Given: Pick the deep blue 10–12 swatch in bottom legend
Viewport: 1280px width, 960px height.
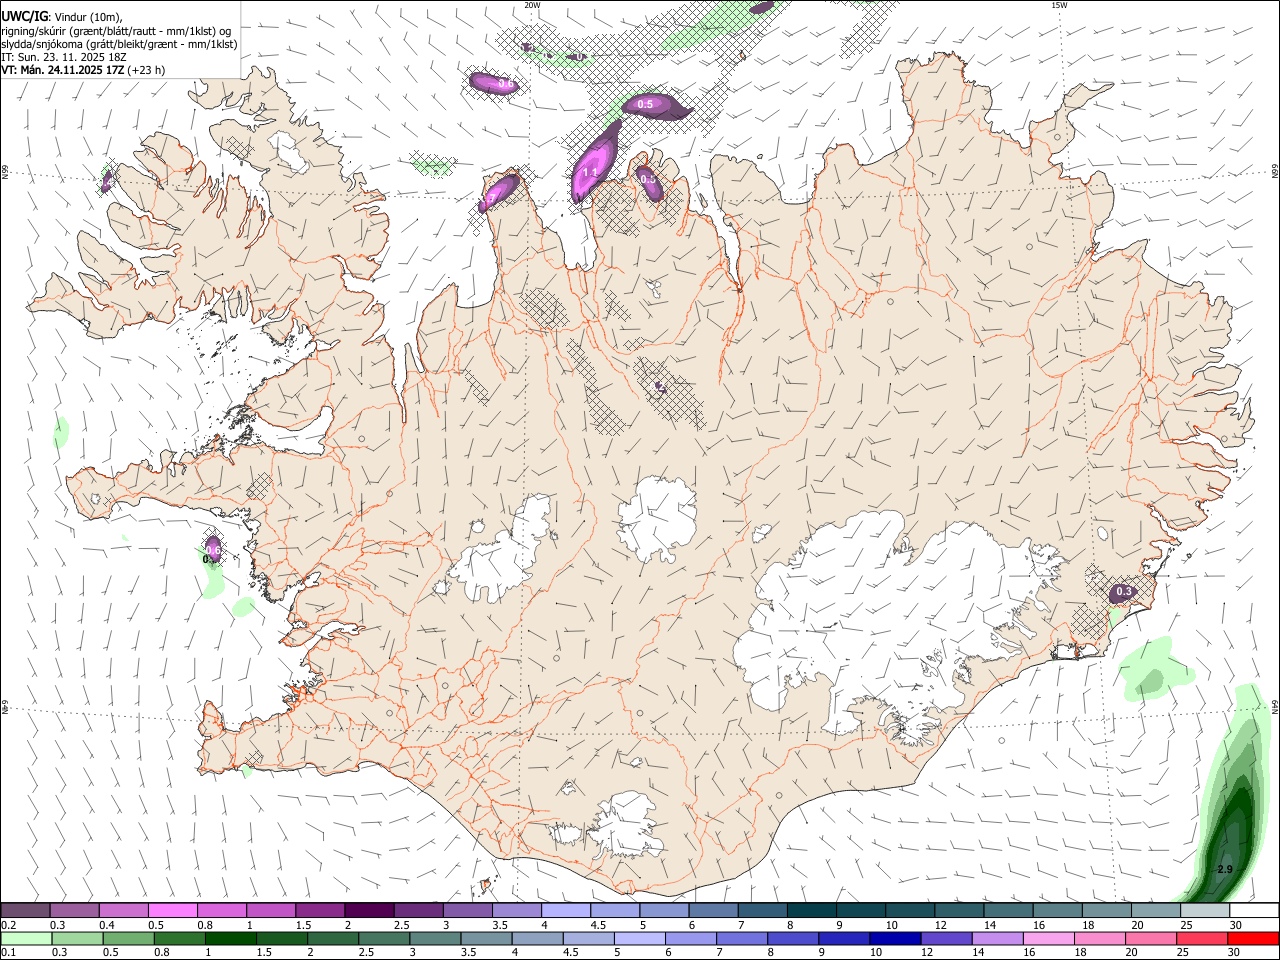Looking at the screenshot, I should click(x=896, y=939).
